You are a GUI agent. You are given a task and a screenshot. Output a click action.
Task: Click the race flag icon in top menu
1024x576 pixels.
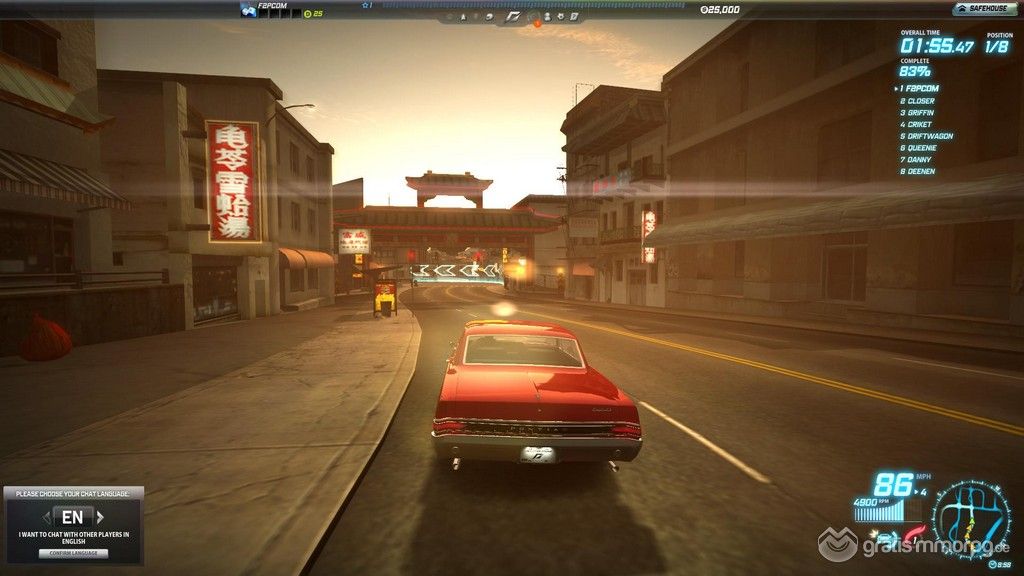512,17
